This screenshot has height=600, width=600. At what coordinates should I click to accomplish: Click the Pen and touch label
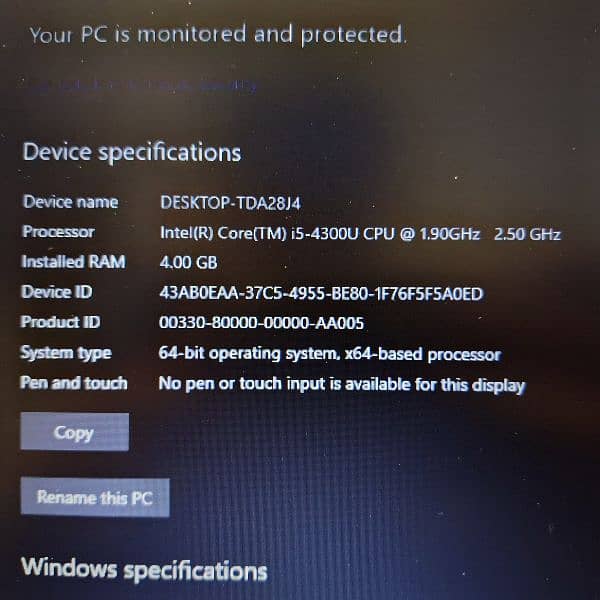pyautogui.click(x=74, y=383)
